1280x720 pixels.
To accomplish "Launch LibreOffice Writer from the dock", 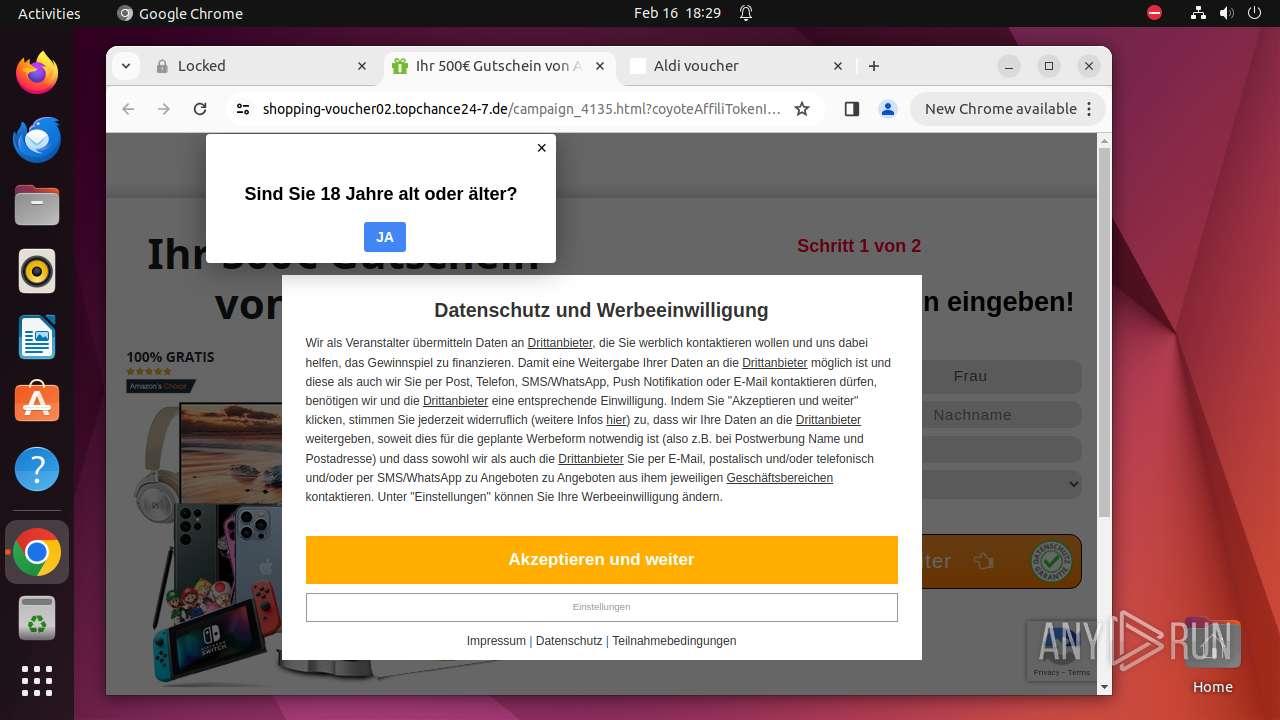I will click(37, 337).
